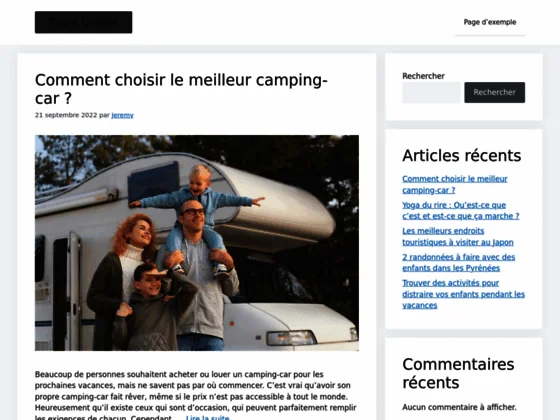Screen dimensions: 560x420
Task: Open the Yoga du rire article link
Action: (x=461, y=210)
